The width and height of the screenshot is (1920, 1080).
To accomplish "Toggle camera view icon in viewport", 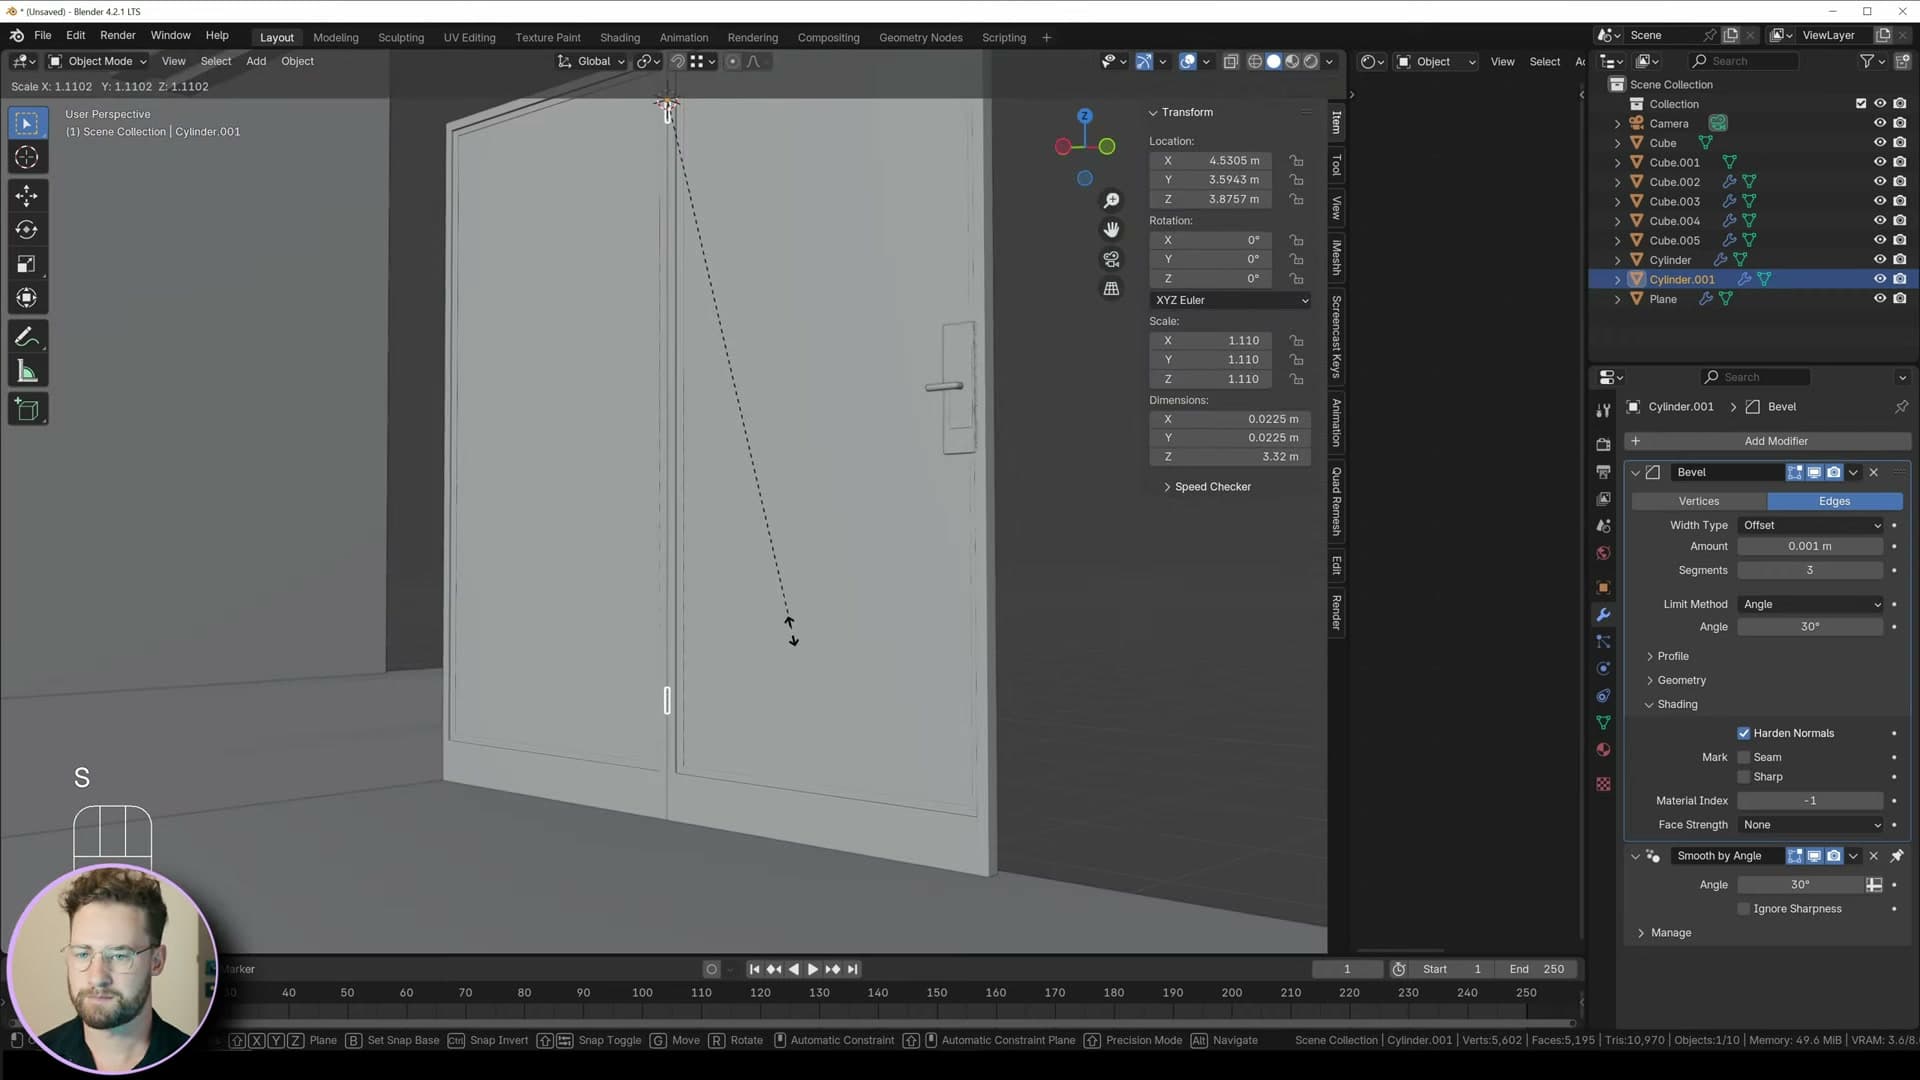I will [1111, 259].
